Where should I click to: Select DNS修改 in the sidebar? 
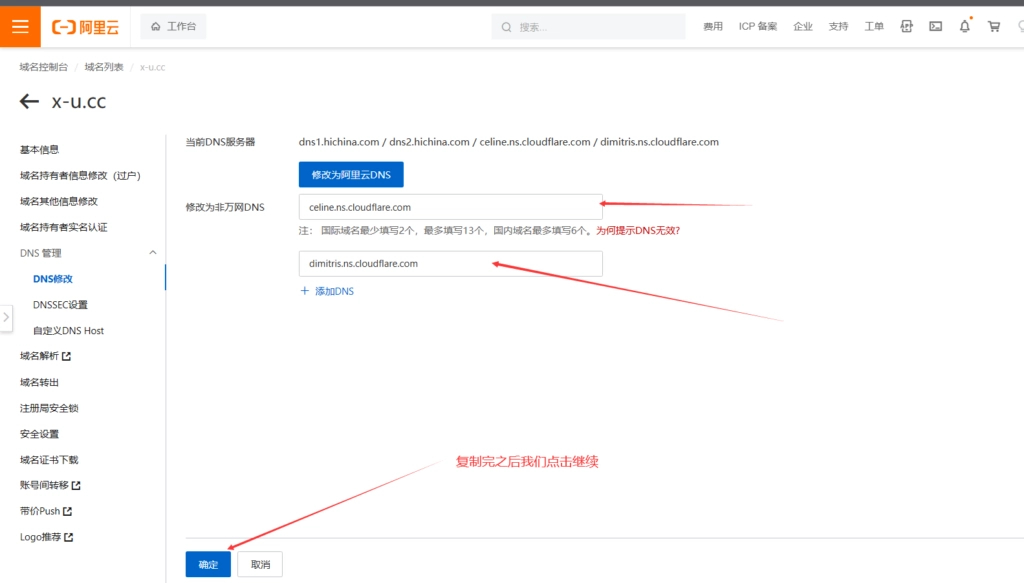click(x=53, y=279)
